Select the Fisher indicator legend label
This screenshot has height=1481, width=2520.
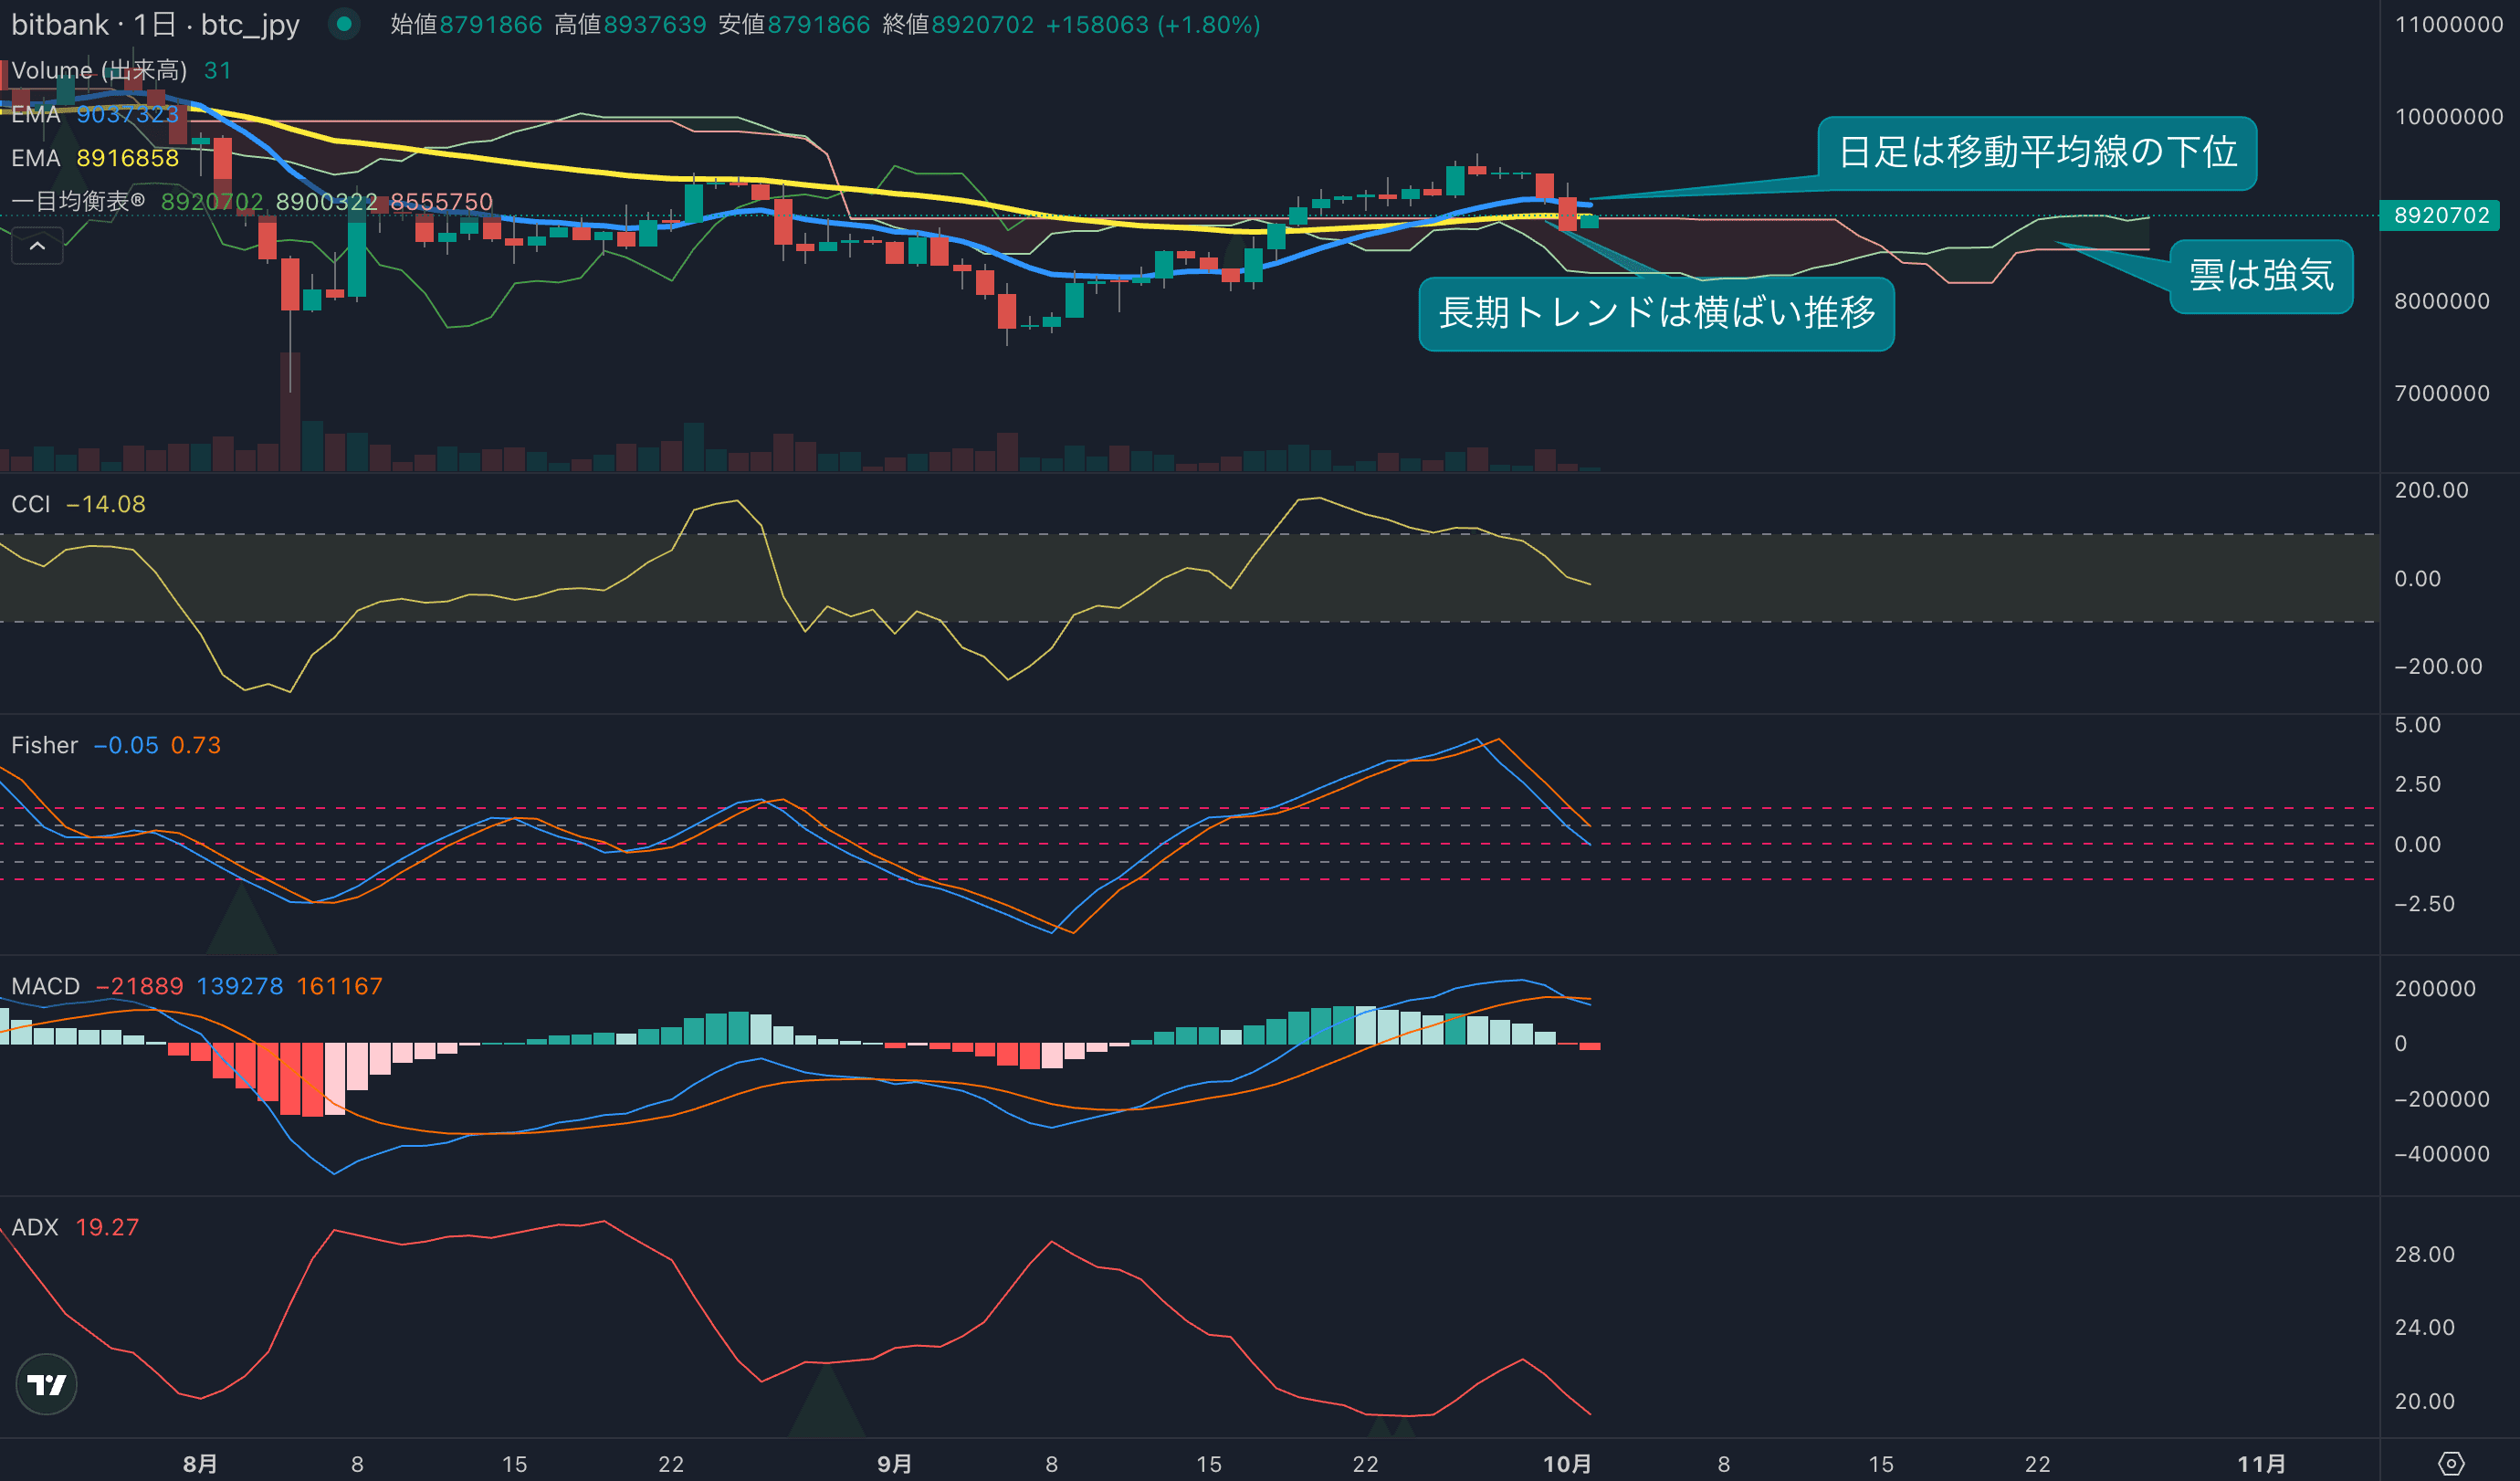click(44, 745)
